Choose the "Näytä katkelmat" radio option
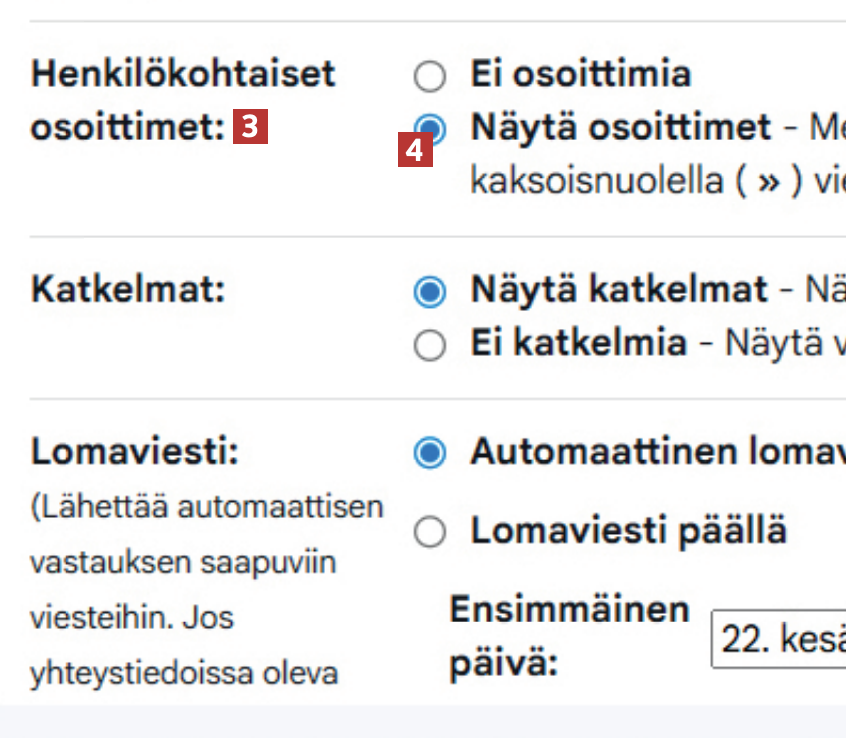 click(x=430, y=292)
